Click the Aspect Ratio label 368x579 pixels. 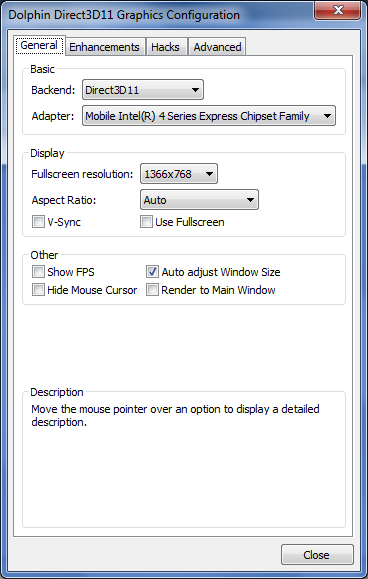[x=63, y=200]
